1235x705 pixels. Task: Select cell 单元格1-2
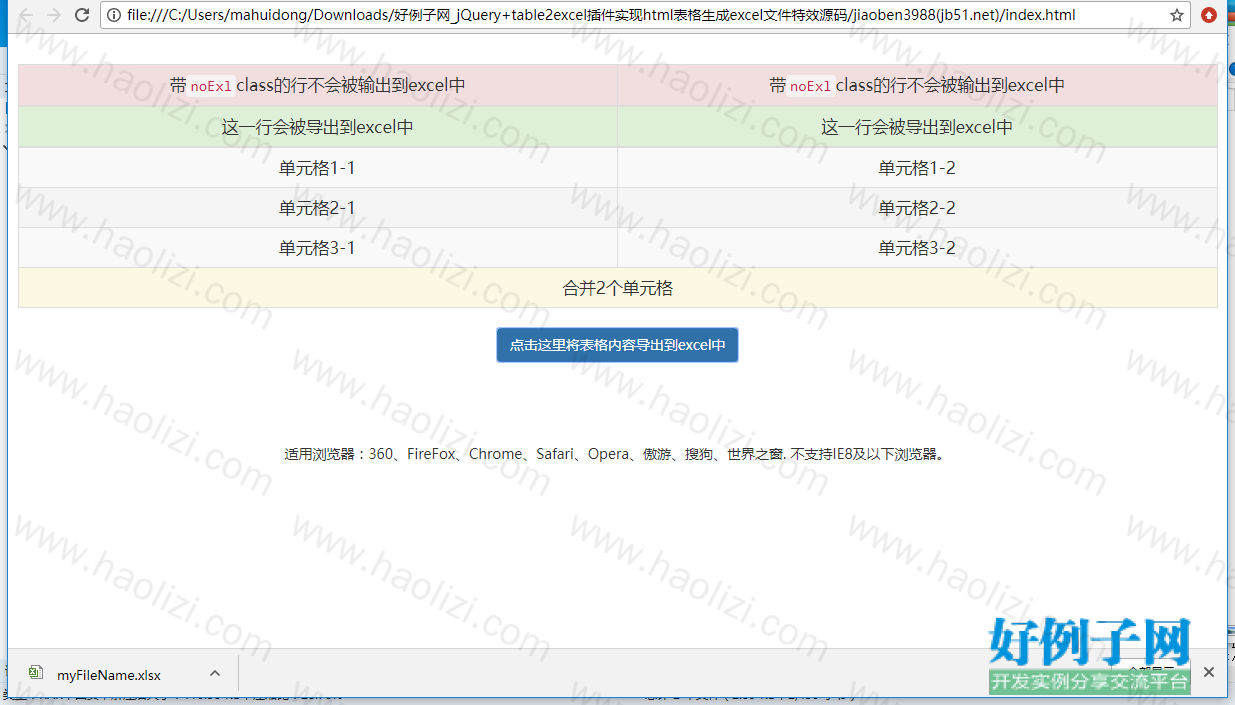point(917,168)
